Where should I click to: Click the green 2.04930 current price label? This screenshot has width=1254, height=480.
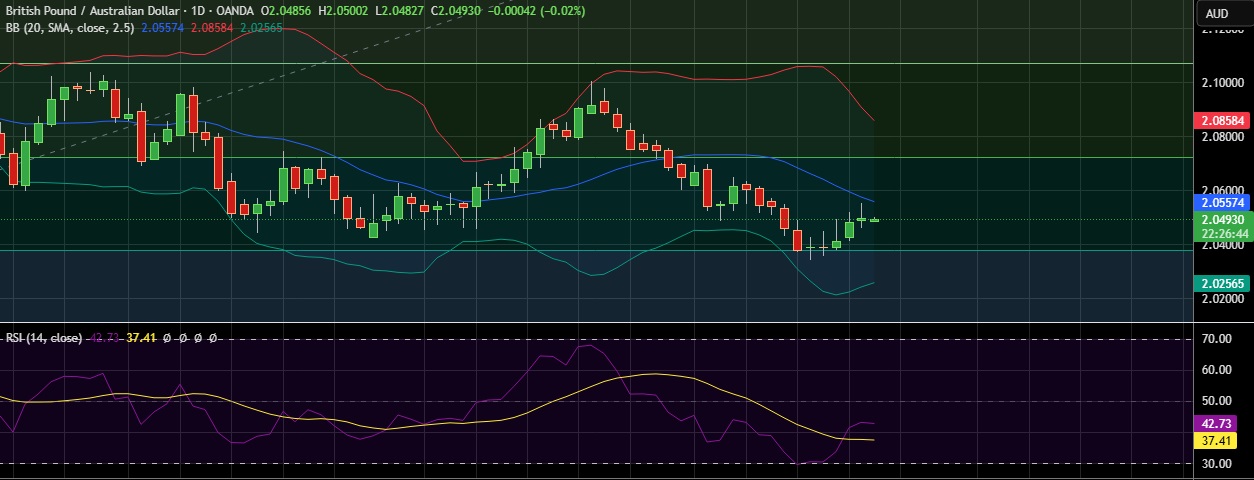coord(1223,219)
